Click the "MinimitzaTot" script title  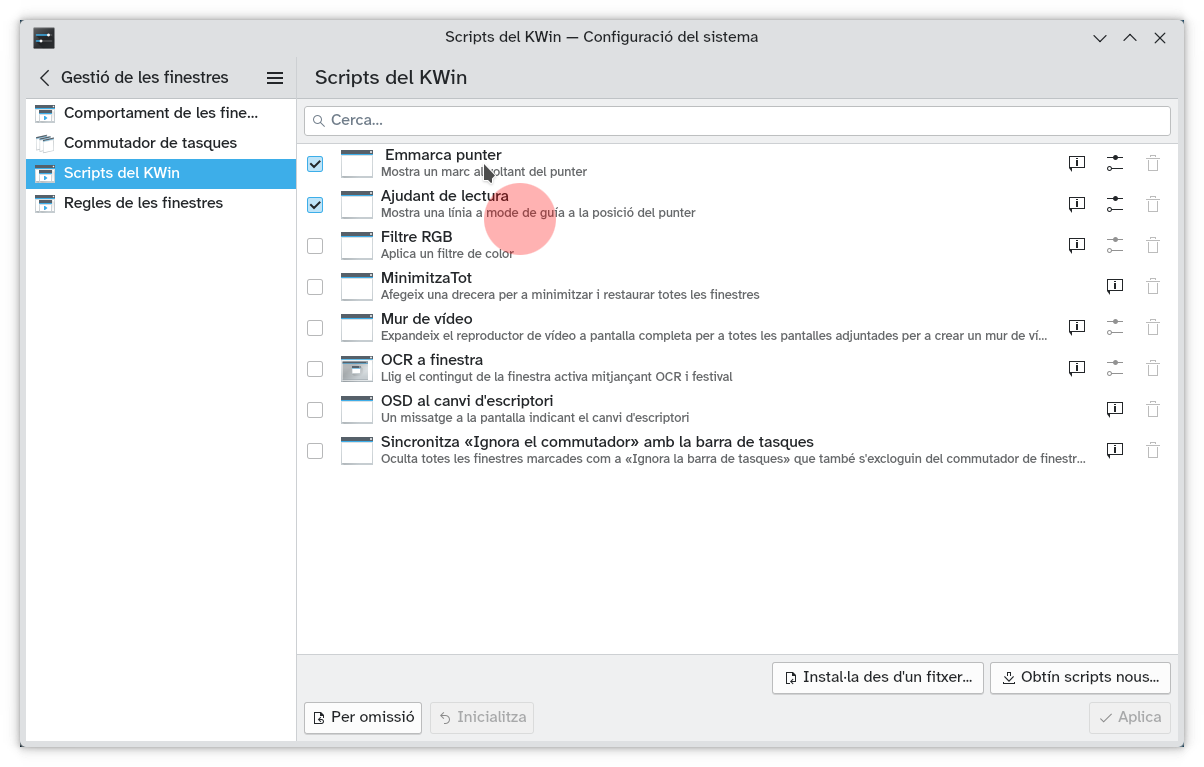[x=426, y=278]
